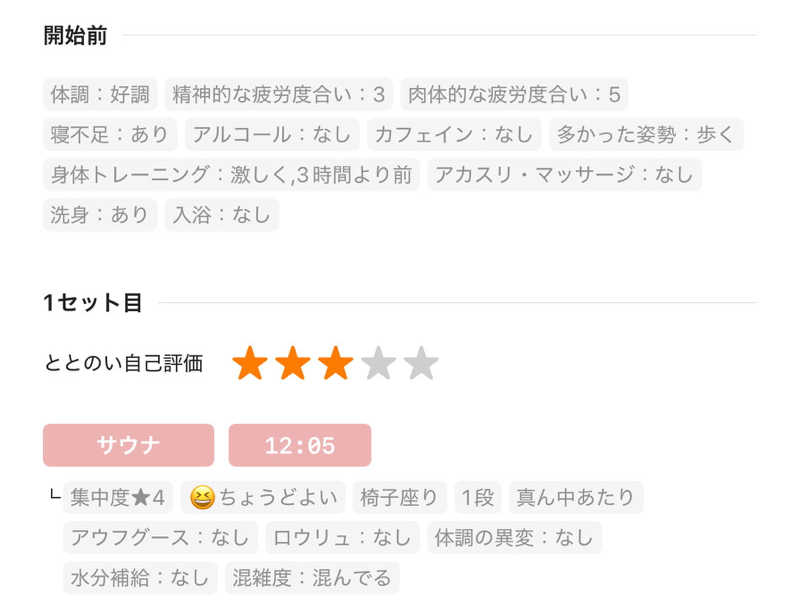Set self-rating to five stars
The height and width of the screenshot is (600, 800).
421,364
